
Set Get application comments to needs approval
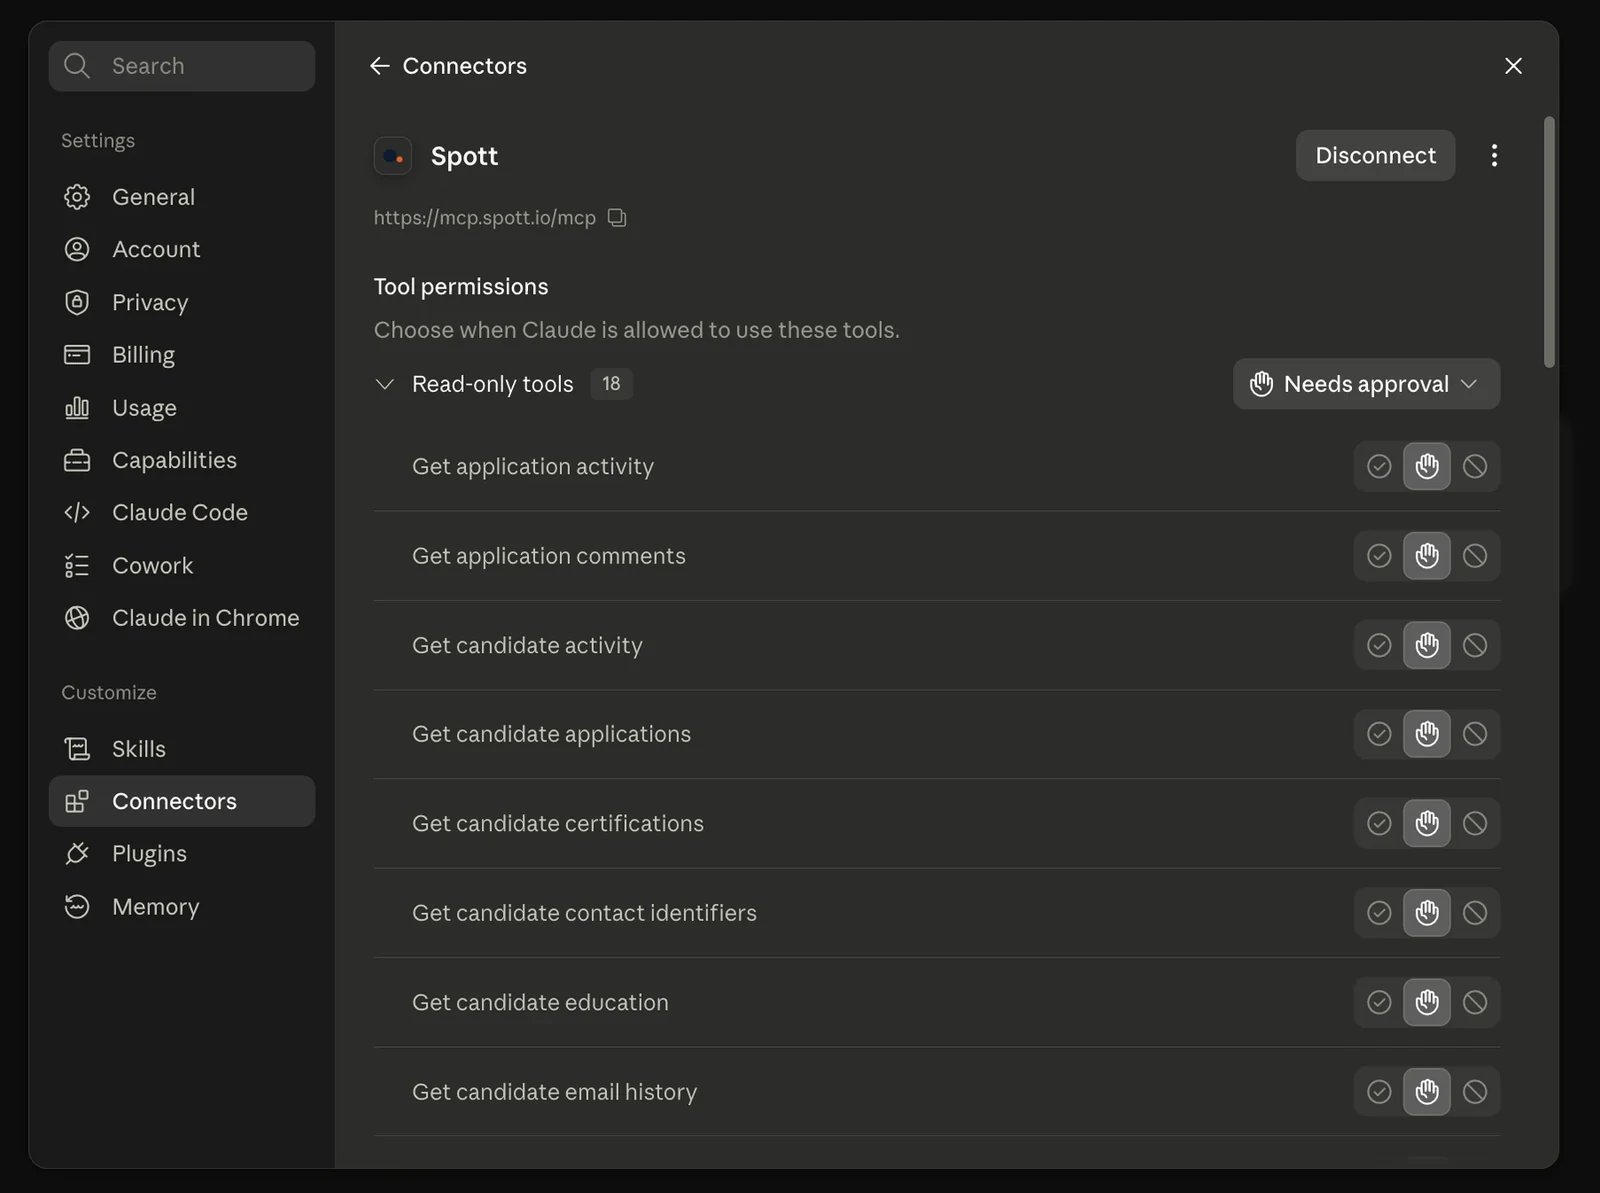1427,556
